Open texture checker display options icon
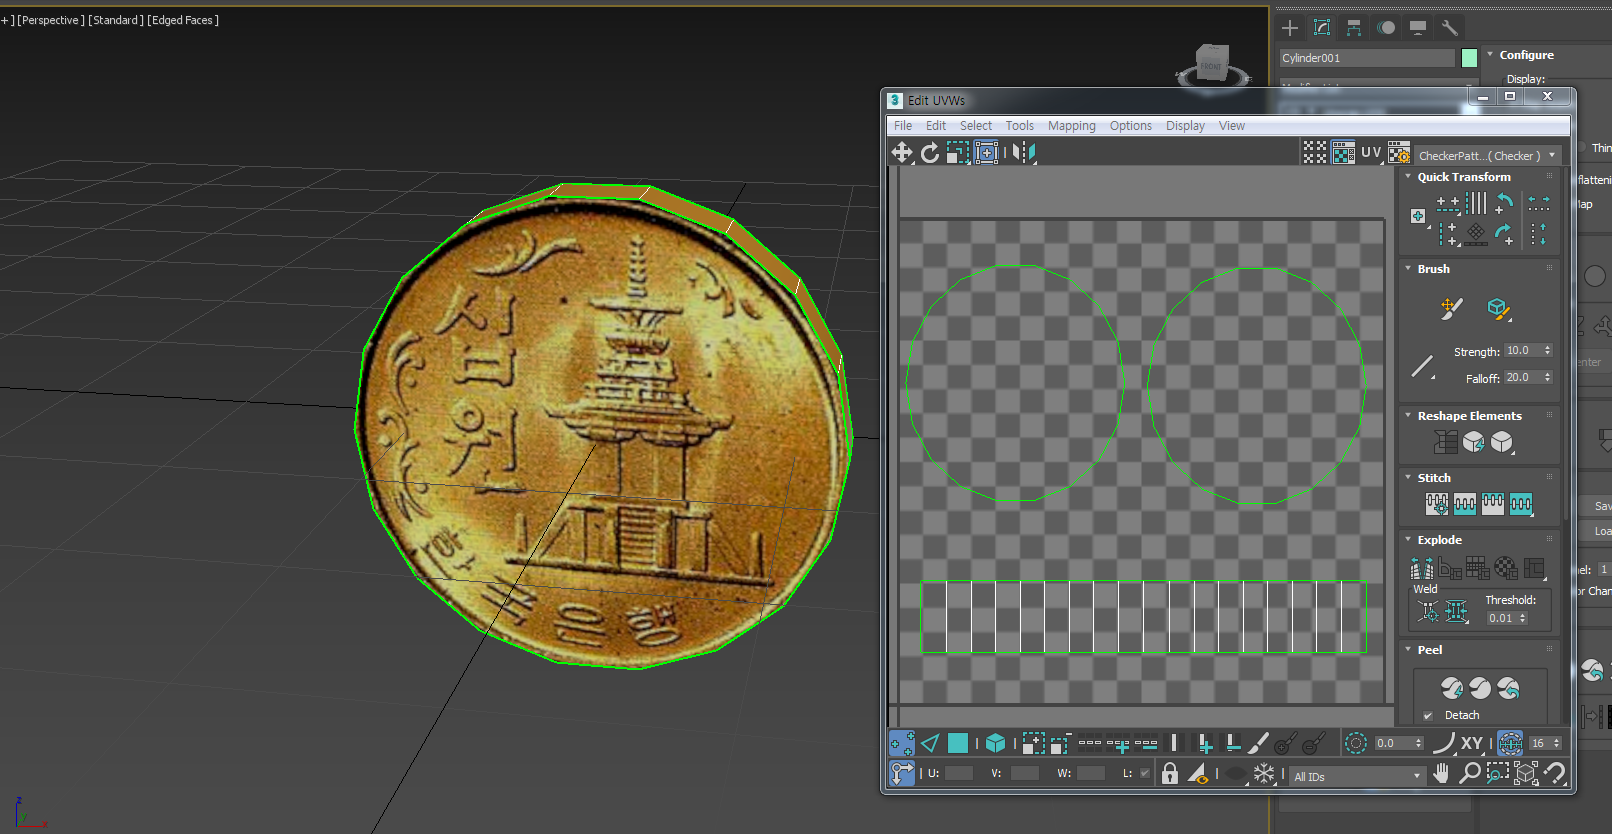This screenshot has height=834, width=1612. [1399, 152]
